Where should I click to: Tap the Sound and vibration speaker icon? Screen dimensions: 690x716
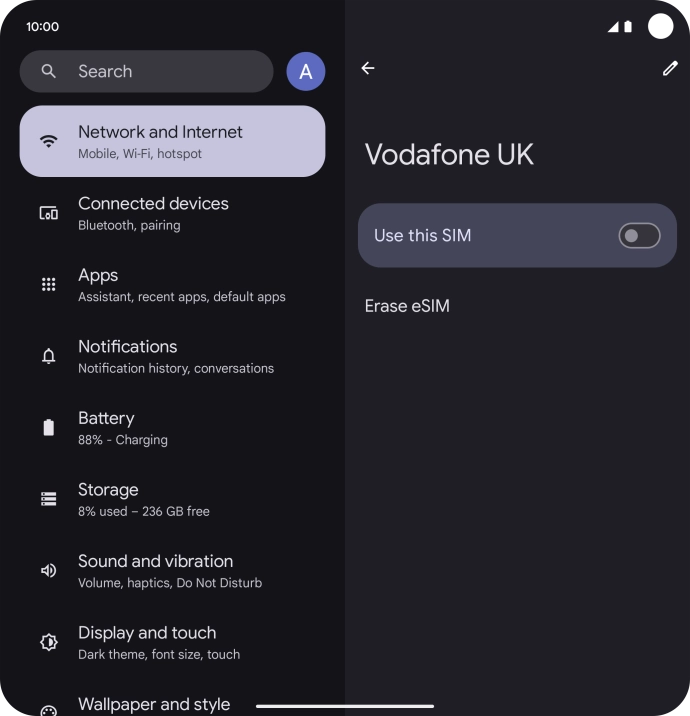pyautogui.click(x=48, y=571)
